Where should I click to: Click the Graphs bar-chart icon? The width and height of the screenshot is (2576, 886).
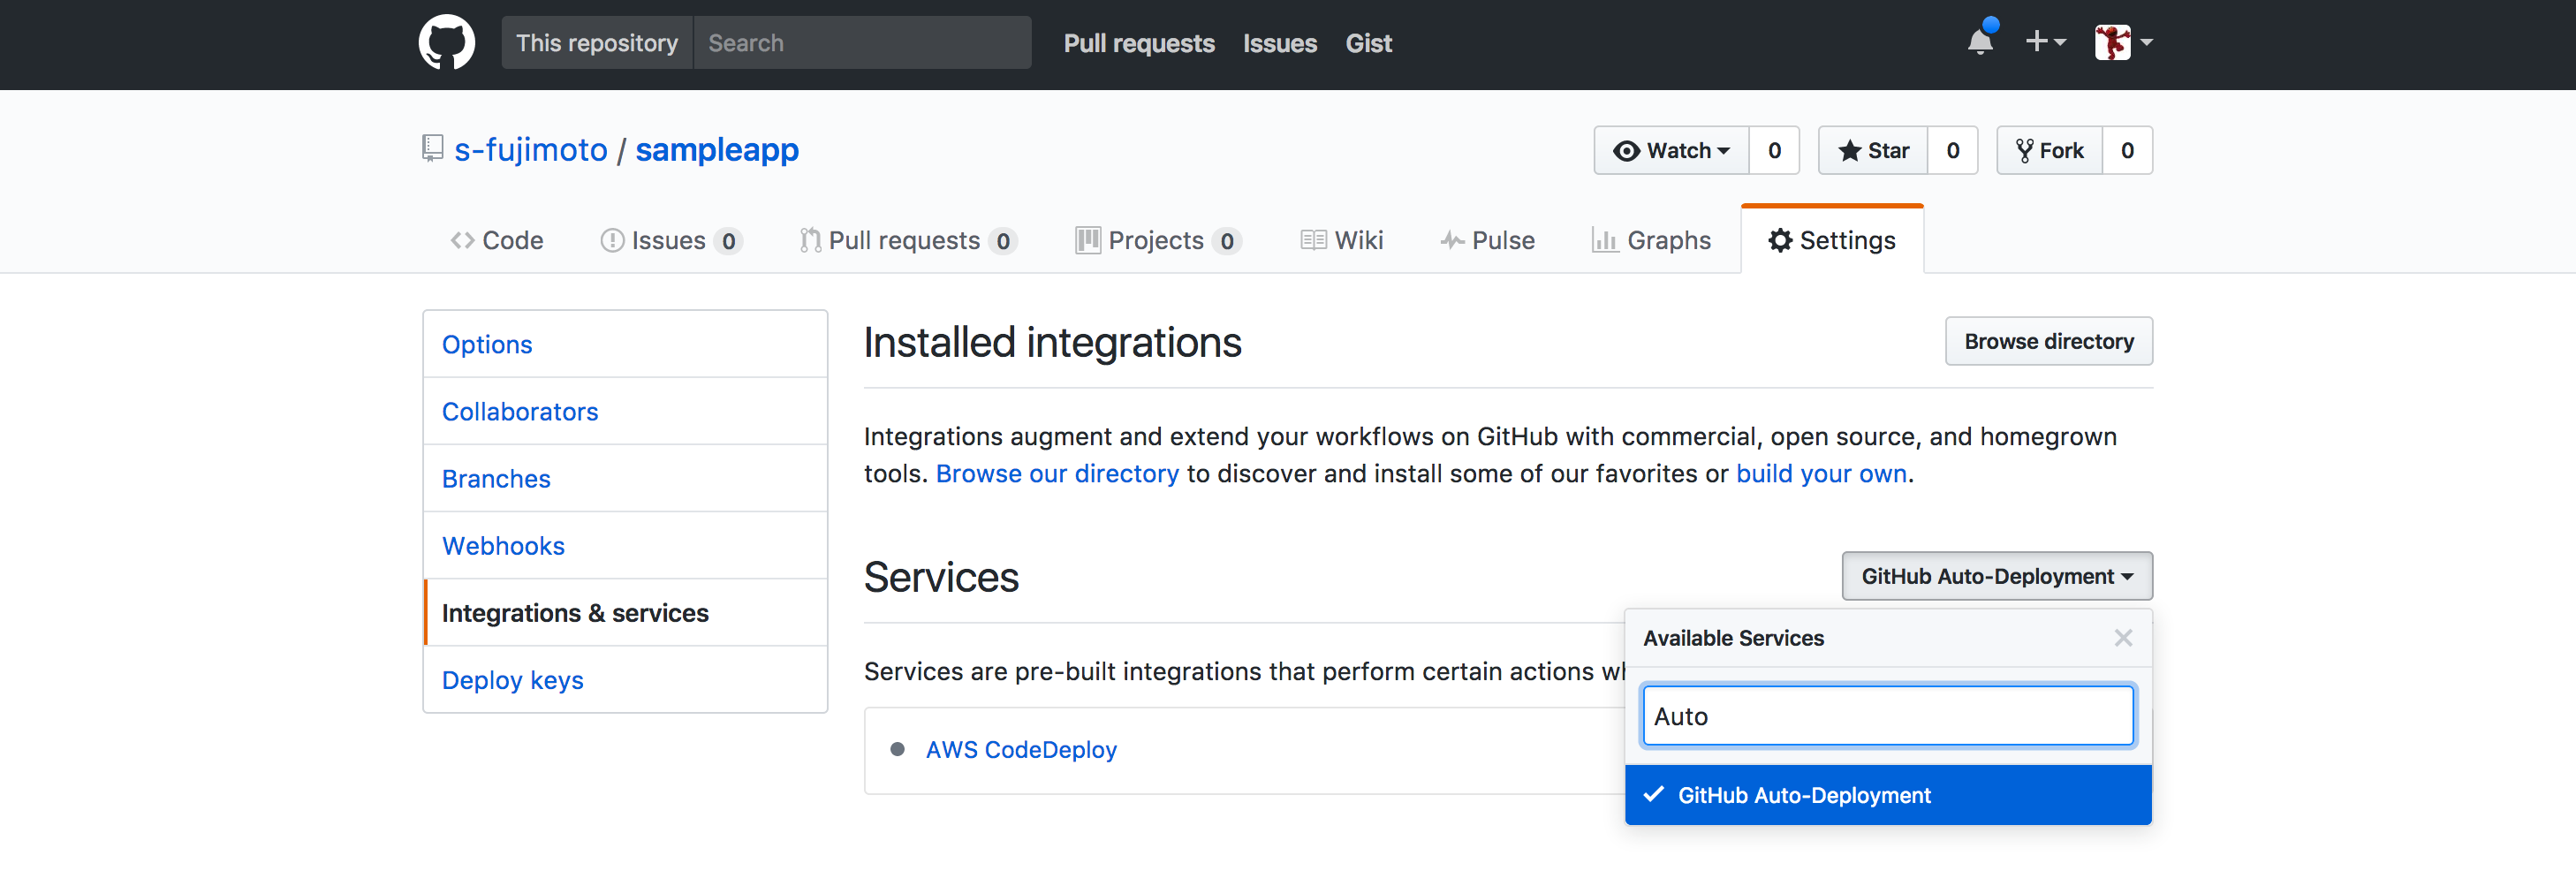(x=1605, y=239)
